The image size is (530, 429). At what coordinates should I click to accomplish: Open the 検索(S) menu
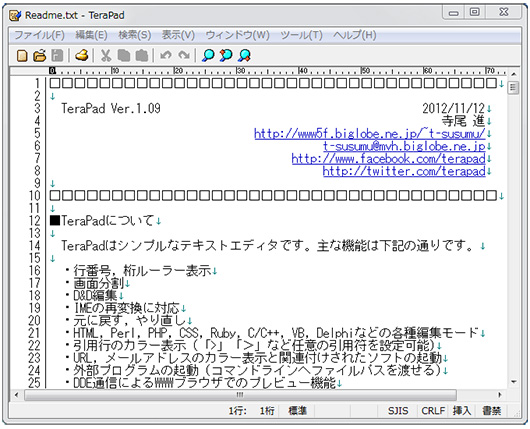coord(135,35)
